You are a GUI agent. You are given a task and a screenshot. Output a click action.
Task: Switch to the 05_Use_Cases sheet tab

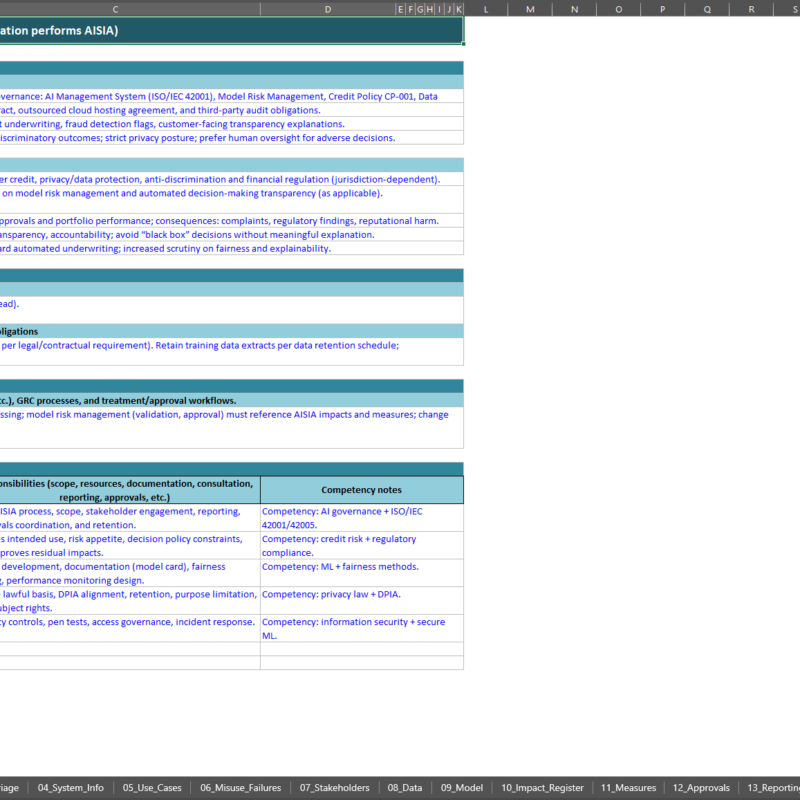pyautogui.click(x=152, y=788)
